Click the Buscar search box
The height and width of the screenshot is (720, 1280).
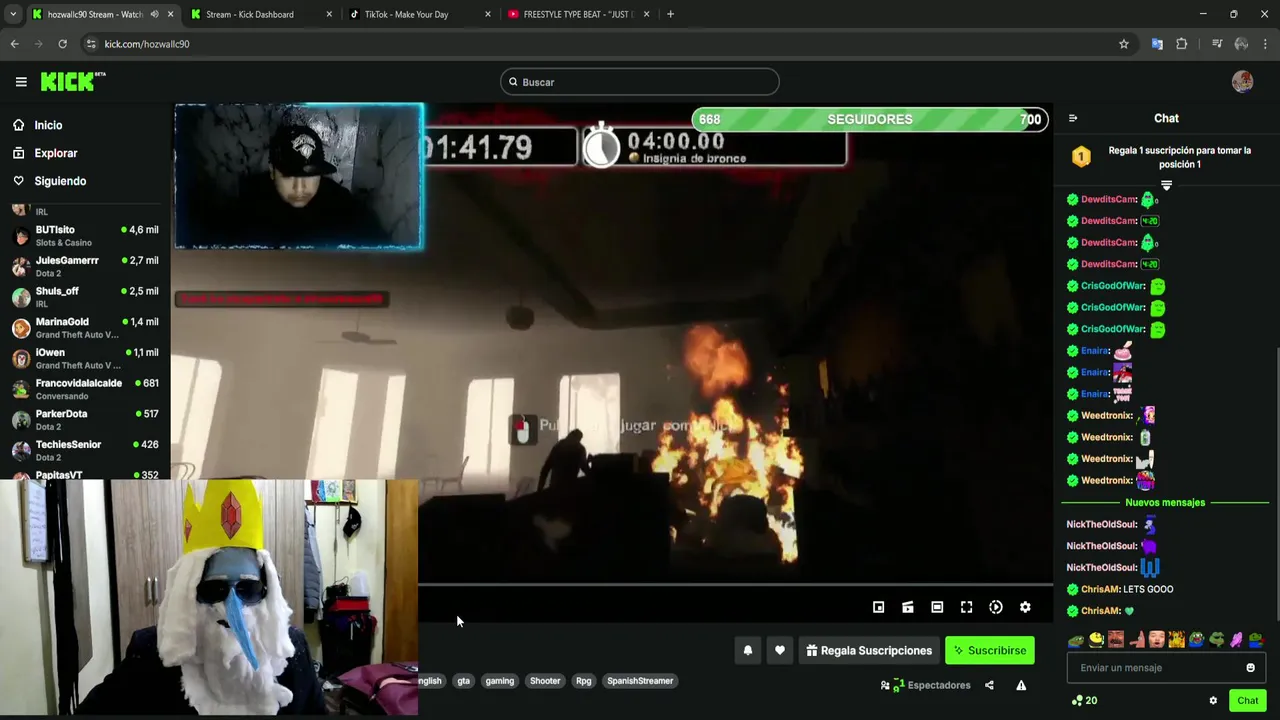(x=640, y=82)
